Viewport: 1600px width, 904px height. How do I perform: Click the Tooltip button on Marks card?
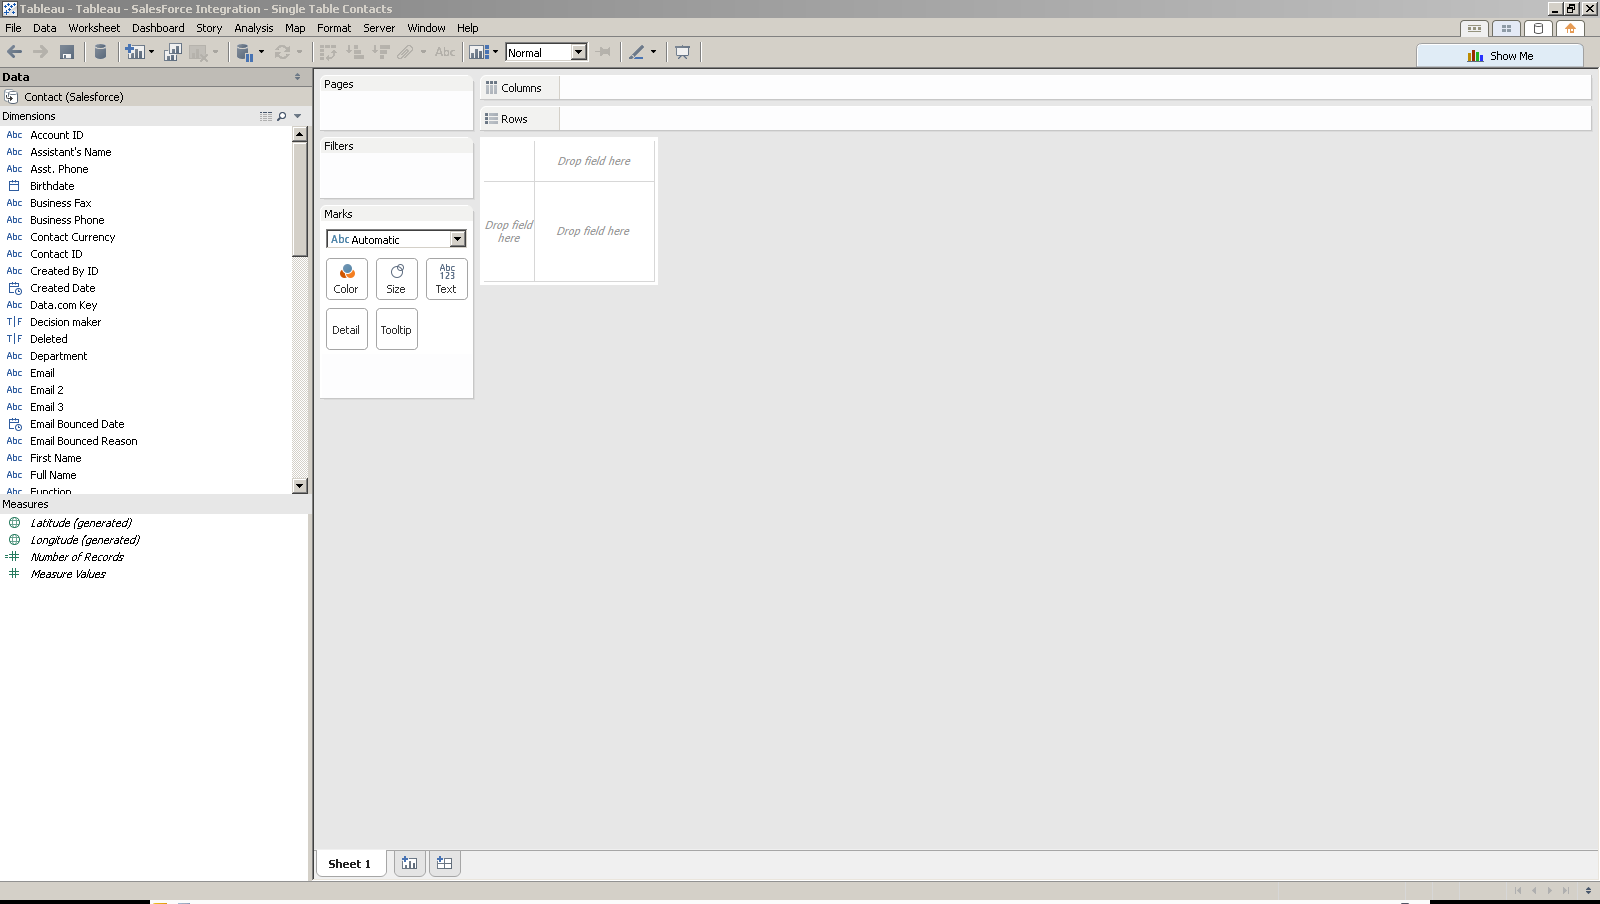[x=397, y=329]
